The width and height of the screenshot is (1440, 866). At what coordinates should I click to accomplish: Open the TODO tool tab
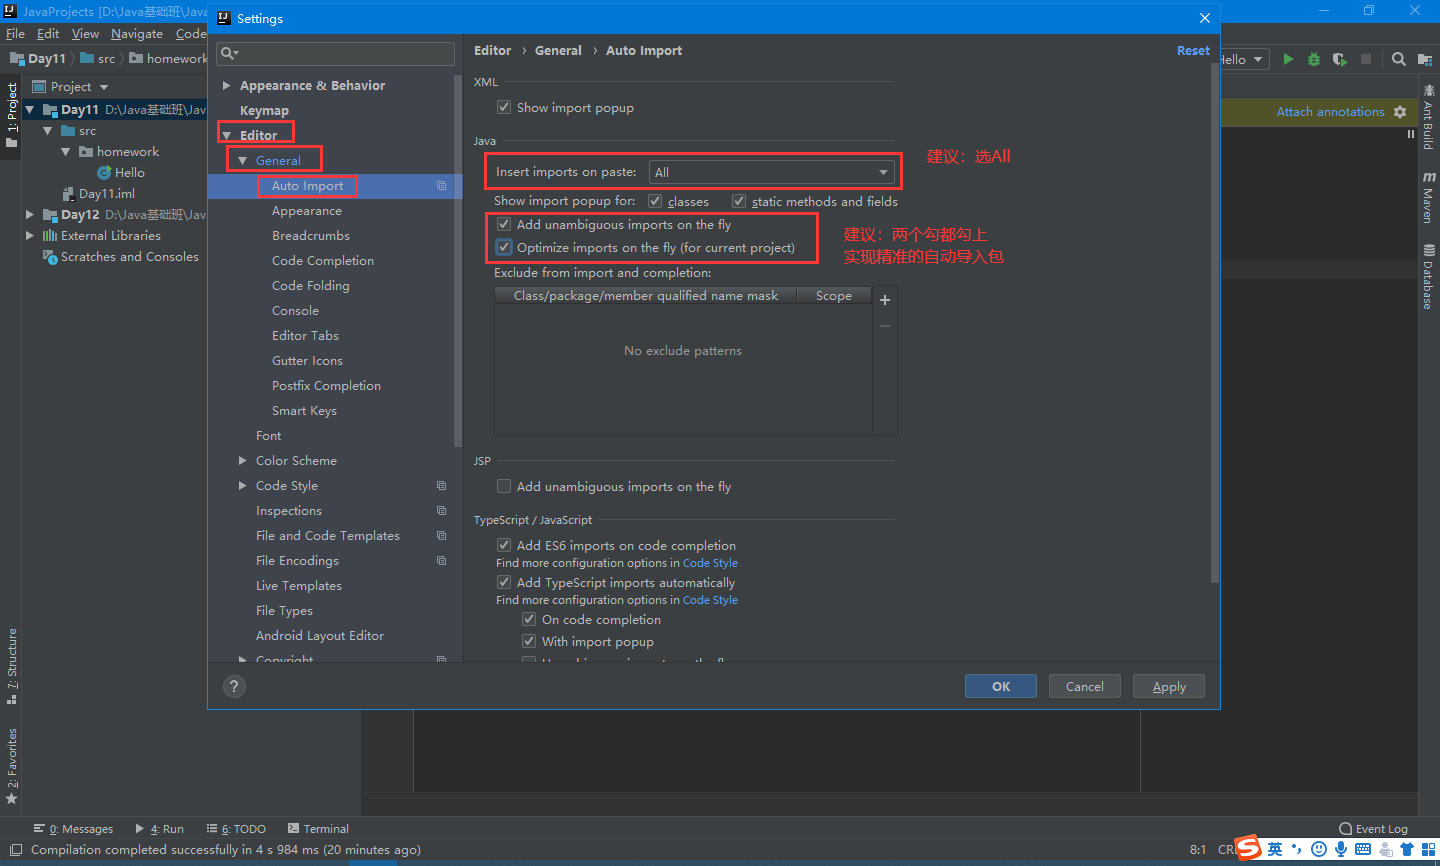237,829
